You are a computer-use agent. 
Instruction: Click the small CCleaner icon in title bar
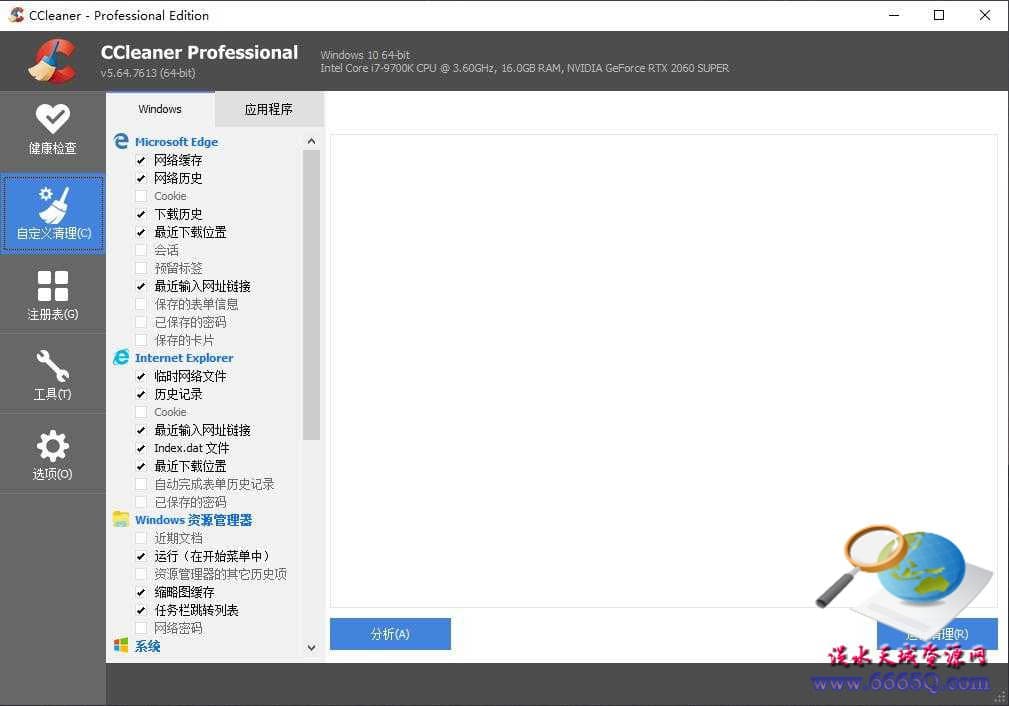(16, 15)
